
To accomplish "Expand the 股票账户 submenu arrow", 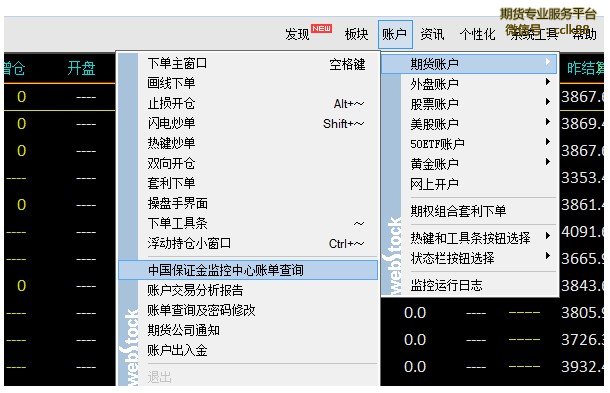I will tap(548, 102).
